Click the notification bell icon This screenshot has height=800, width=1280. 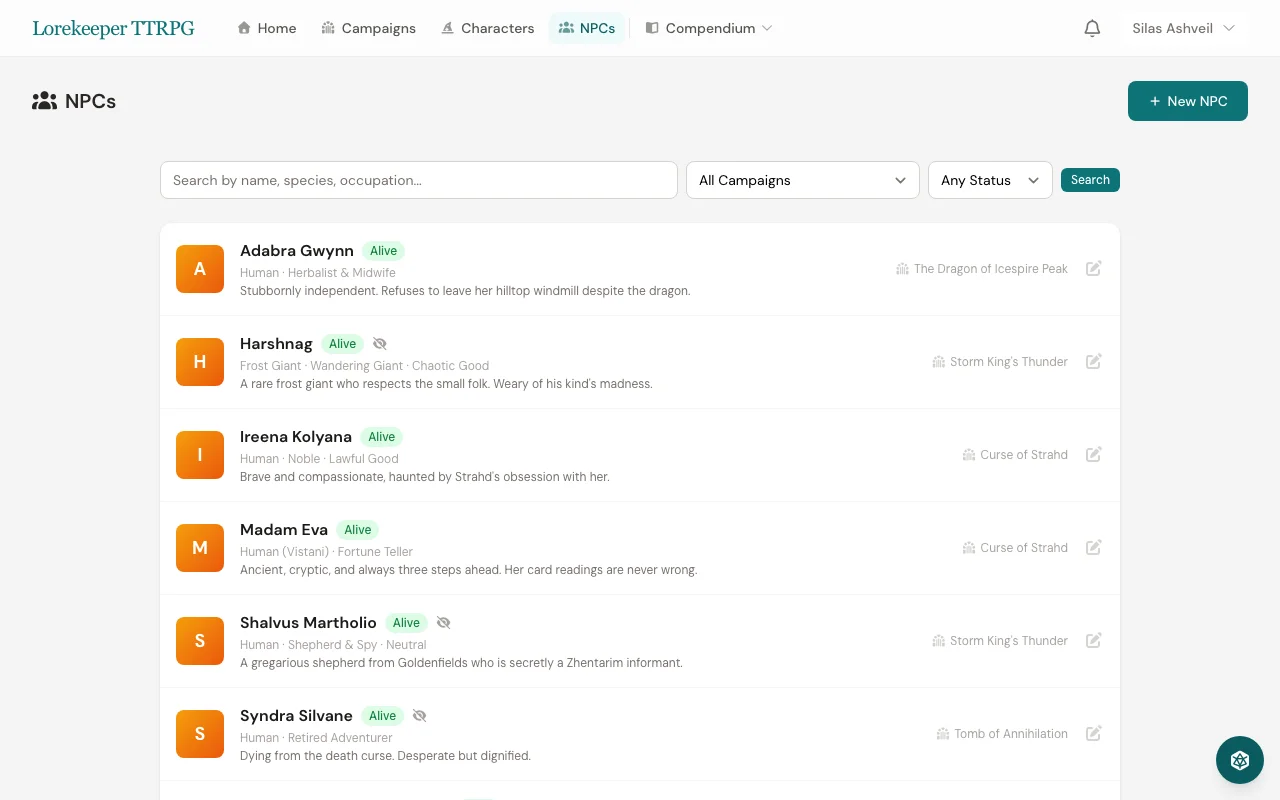click(1092, 28)
